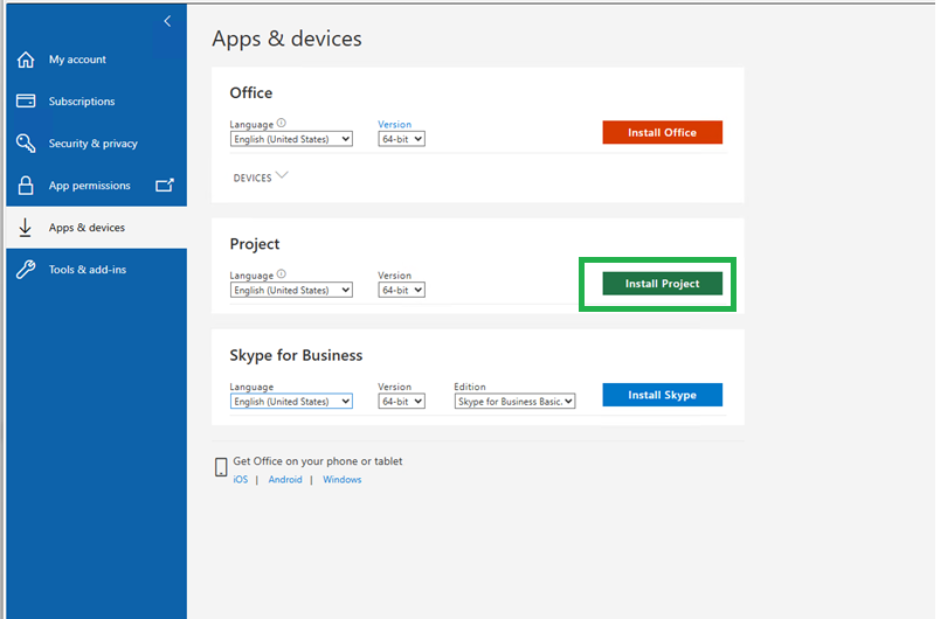This screenshot has height=619, width=936.
Task: Click the phone icon beside Get Office text
Action: pos(221,467)
